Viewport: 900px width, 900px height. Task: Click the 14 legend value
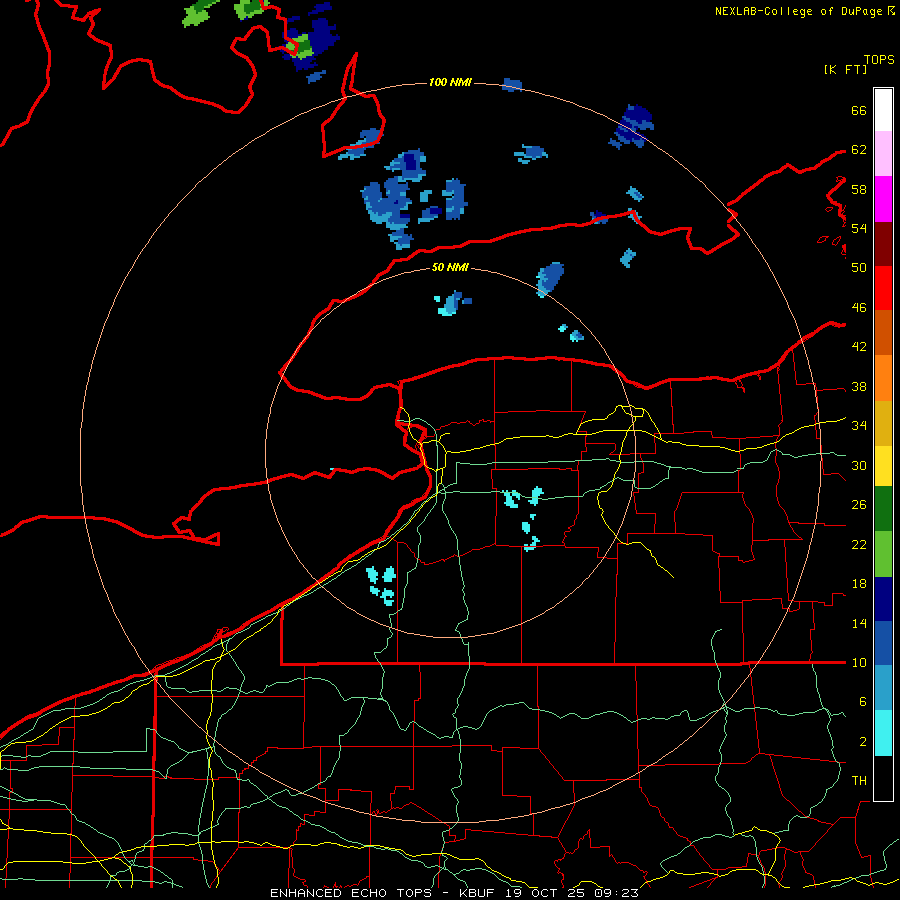tap(859, 623)
